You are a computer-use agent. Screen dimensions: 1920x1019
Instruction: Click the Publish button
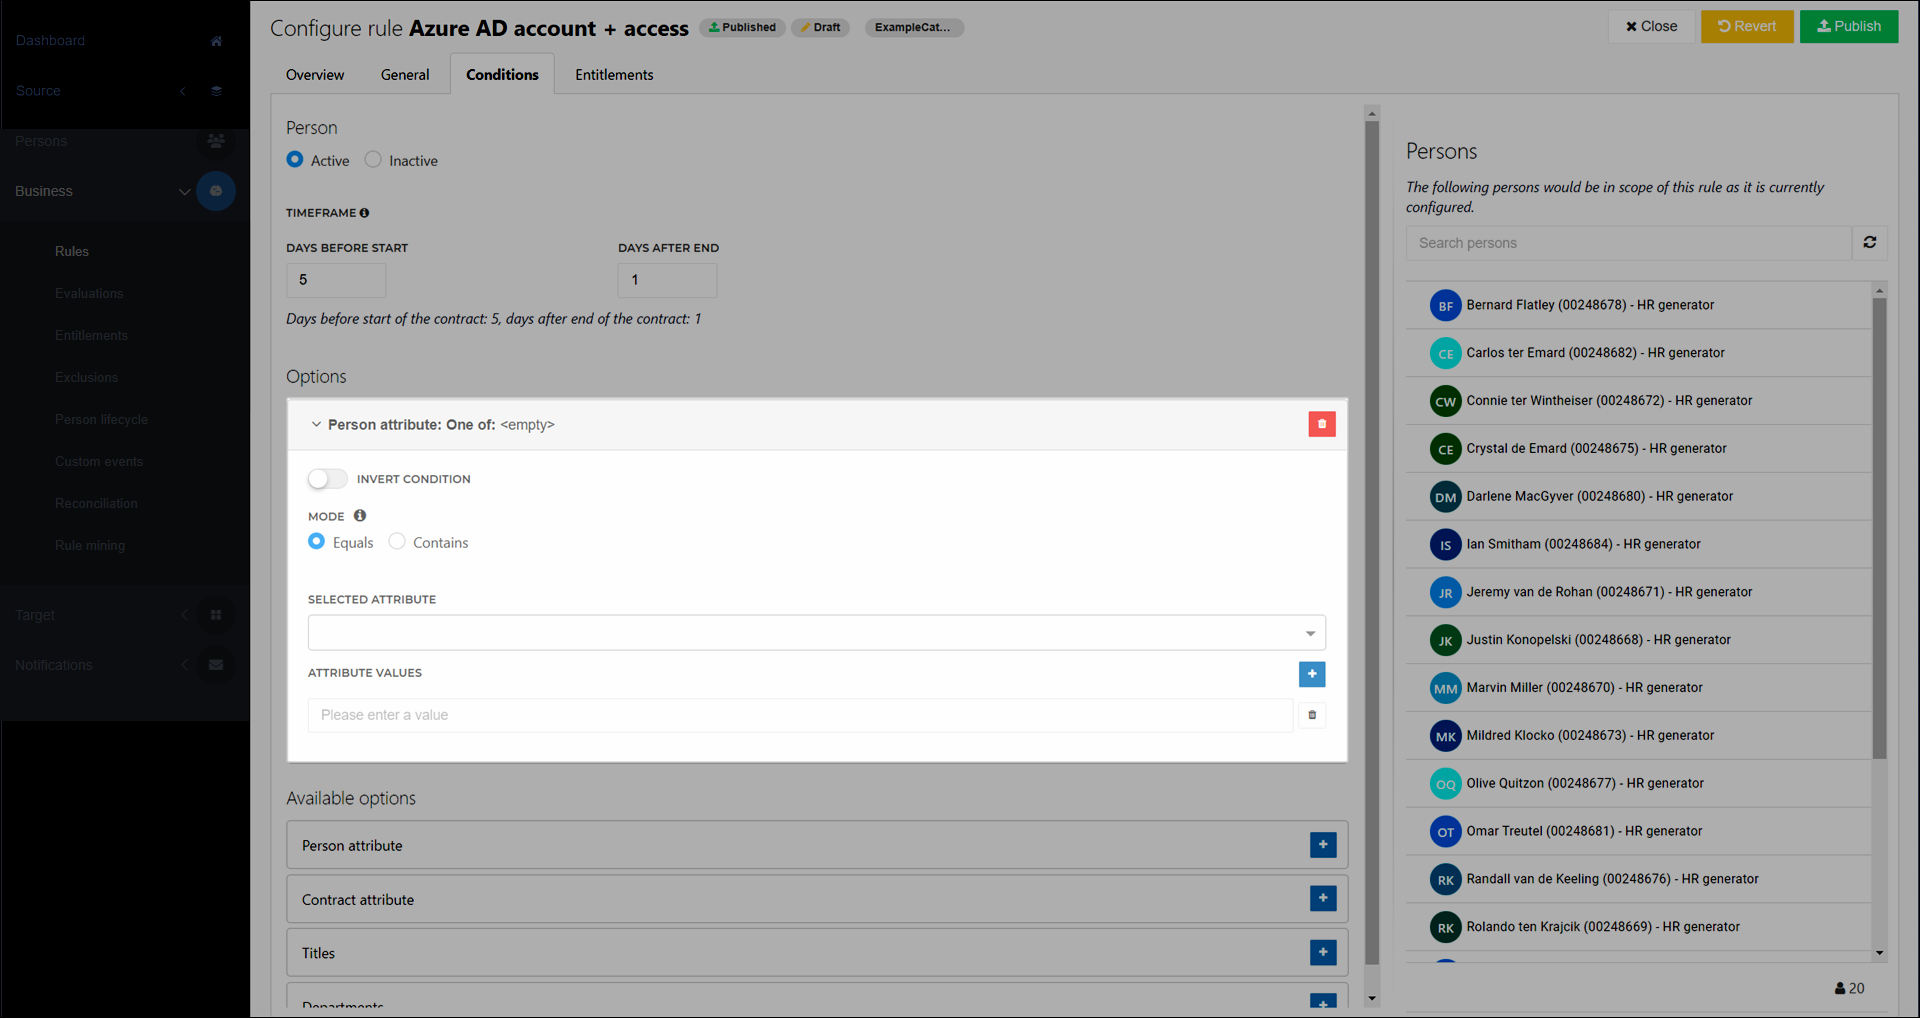(x=1848, y=26)
